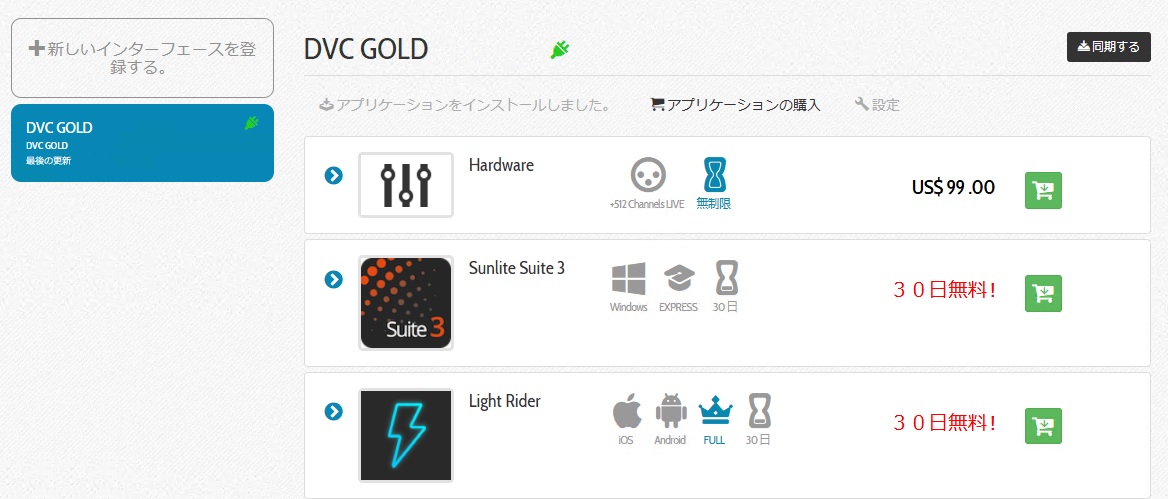Click 新しいインターフェースを登録する button
Viewport: 1168px width, 499px height.
click(x=142, y=58)
